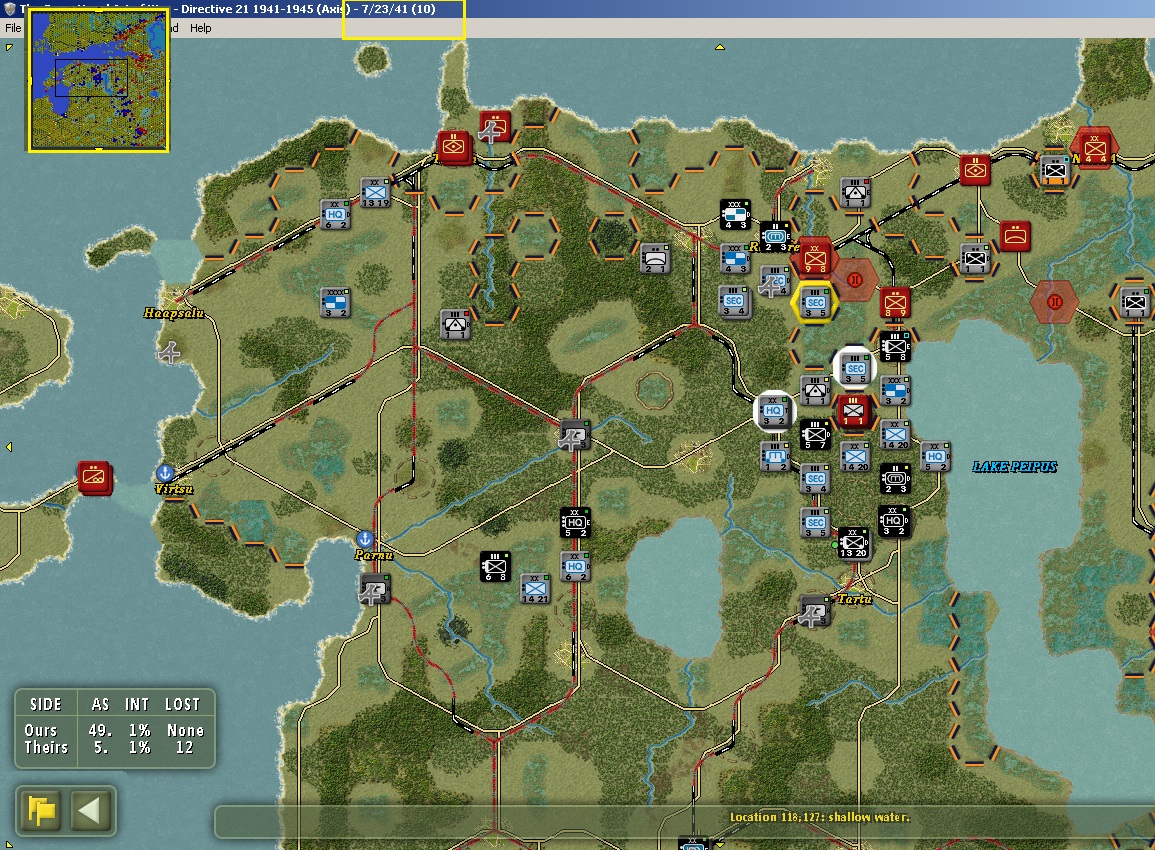1155x850 pixels.
Task: Select the gray 14-21 infantry division
Action: click(535, 589)
